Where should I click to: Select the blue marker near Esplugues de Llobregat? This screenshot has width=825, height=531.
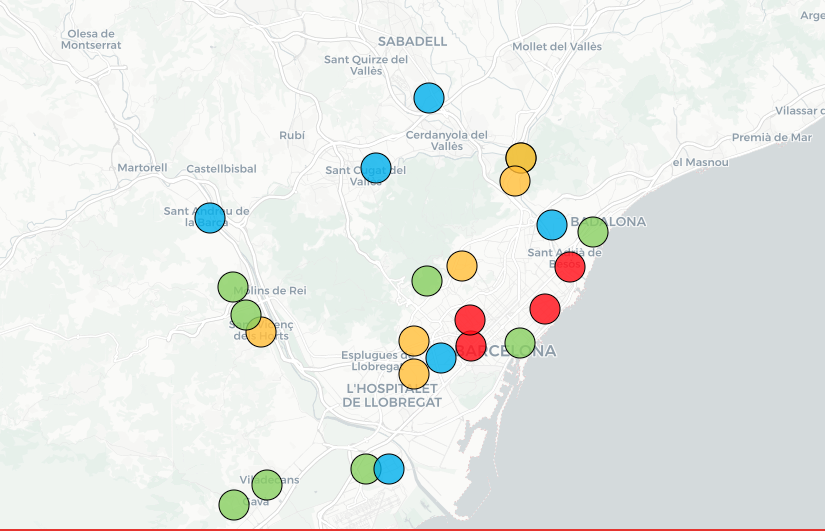pyautogui.click(x=441, y=357)
